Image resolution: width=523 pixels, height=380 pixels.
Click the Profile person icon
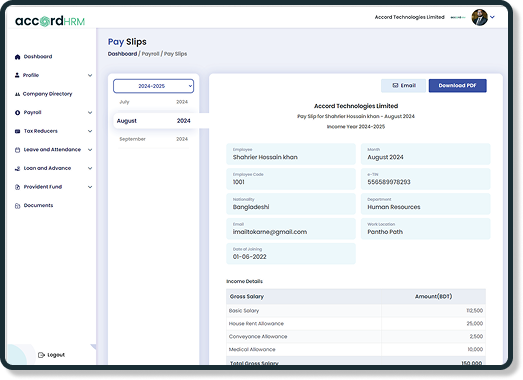click(17, 75)
